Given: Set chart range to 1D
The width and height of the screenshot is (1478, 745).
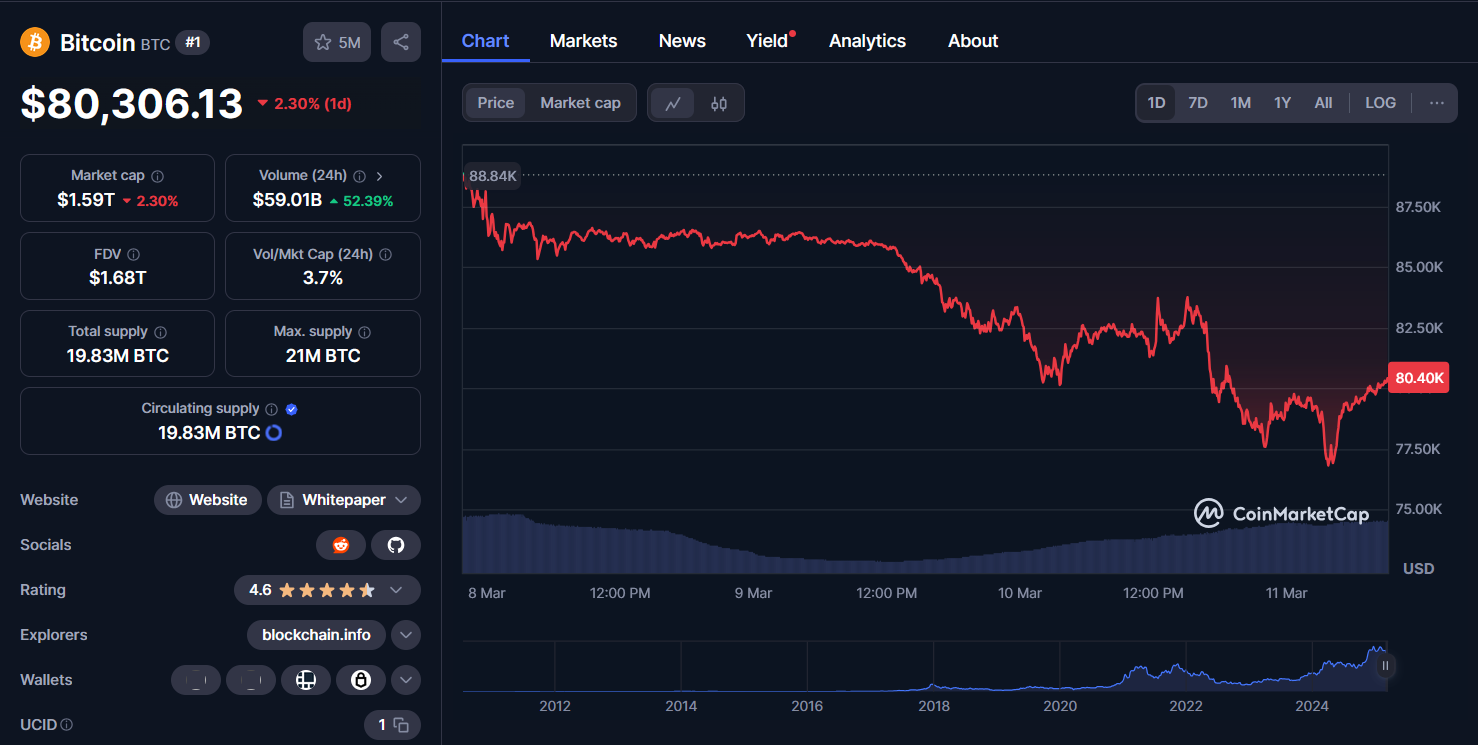Looking at the screenshot, I should pos(1156,103).
